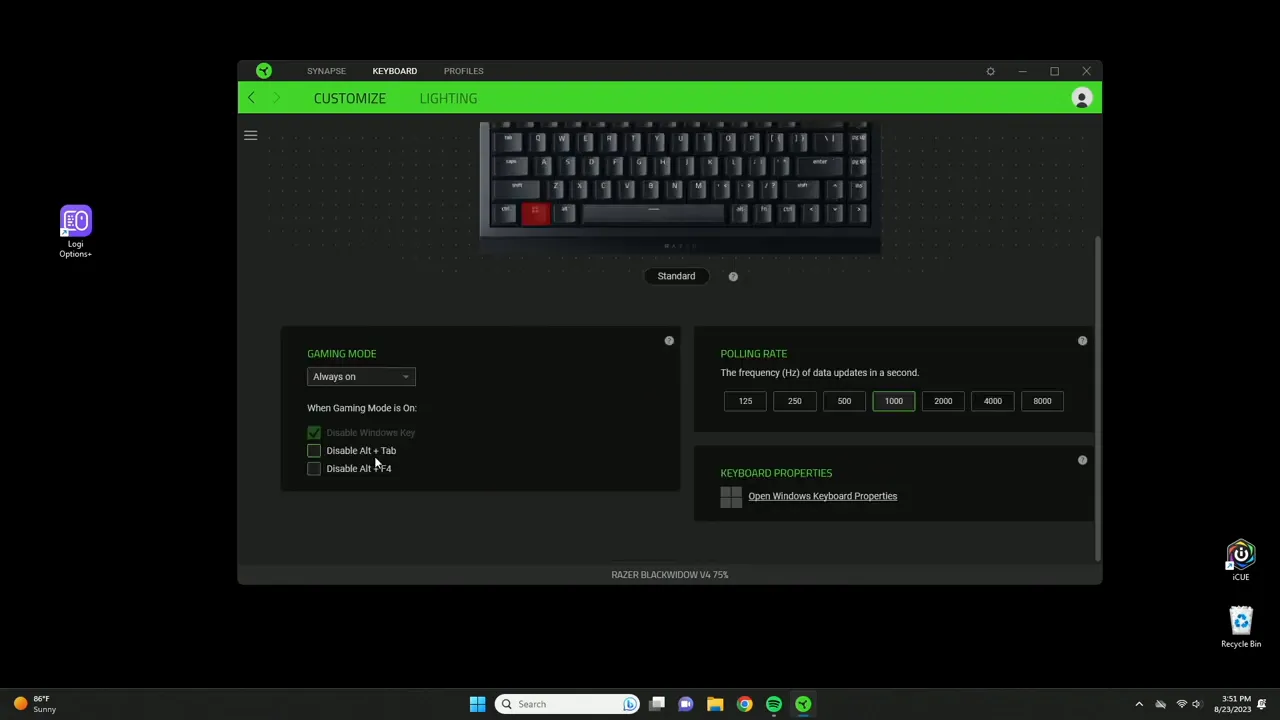
Task: Open Task View from the taskbar
Action: [657, 704]
